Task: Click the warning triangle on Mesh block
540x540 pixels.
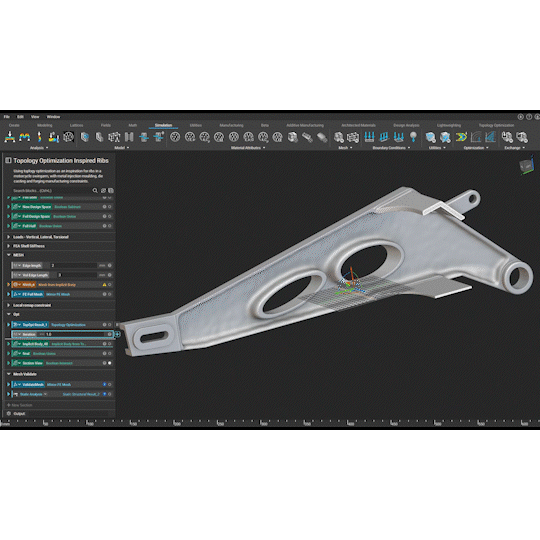Action: [104, 285]
